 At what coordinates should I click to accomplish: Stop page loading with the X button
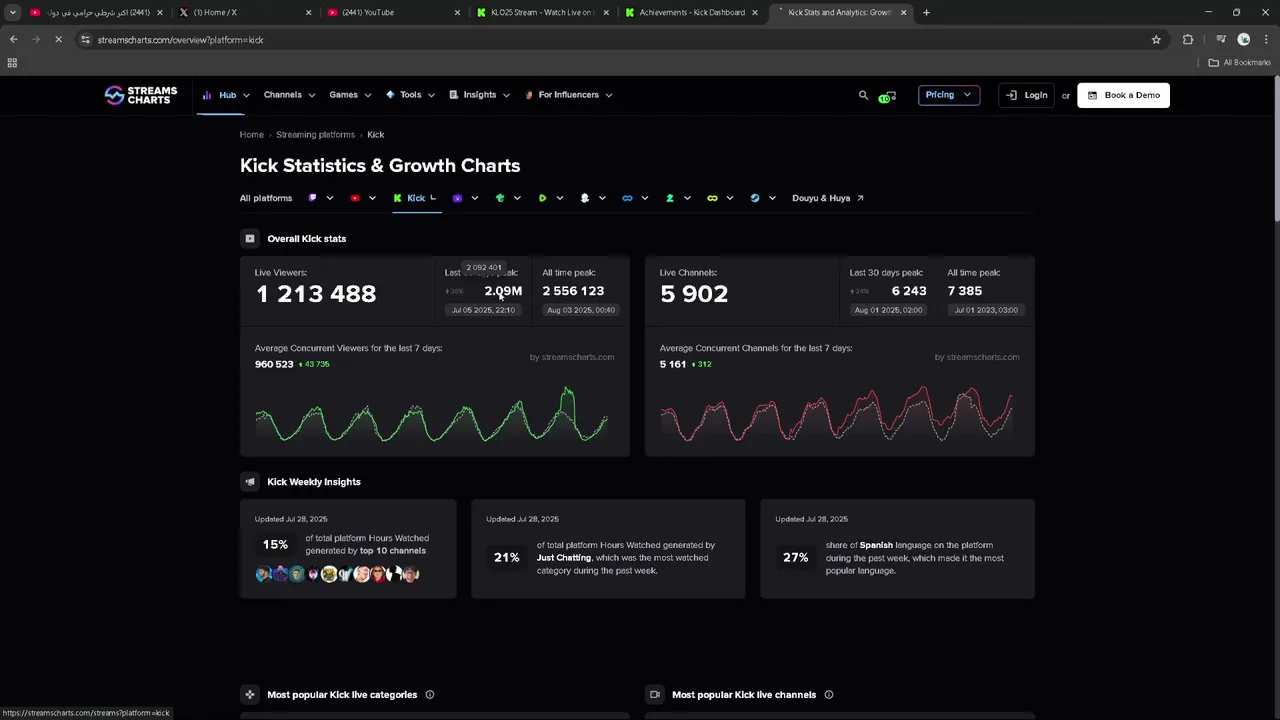(58, 40)
